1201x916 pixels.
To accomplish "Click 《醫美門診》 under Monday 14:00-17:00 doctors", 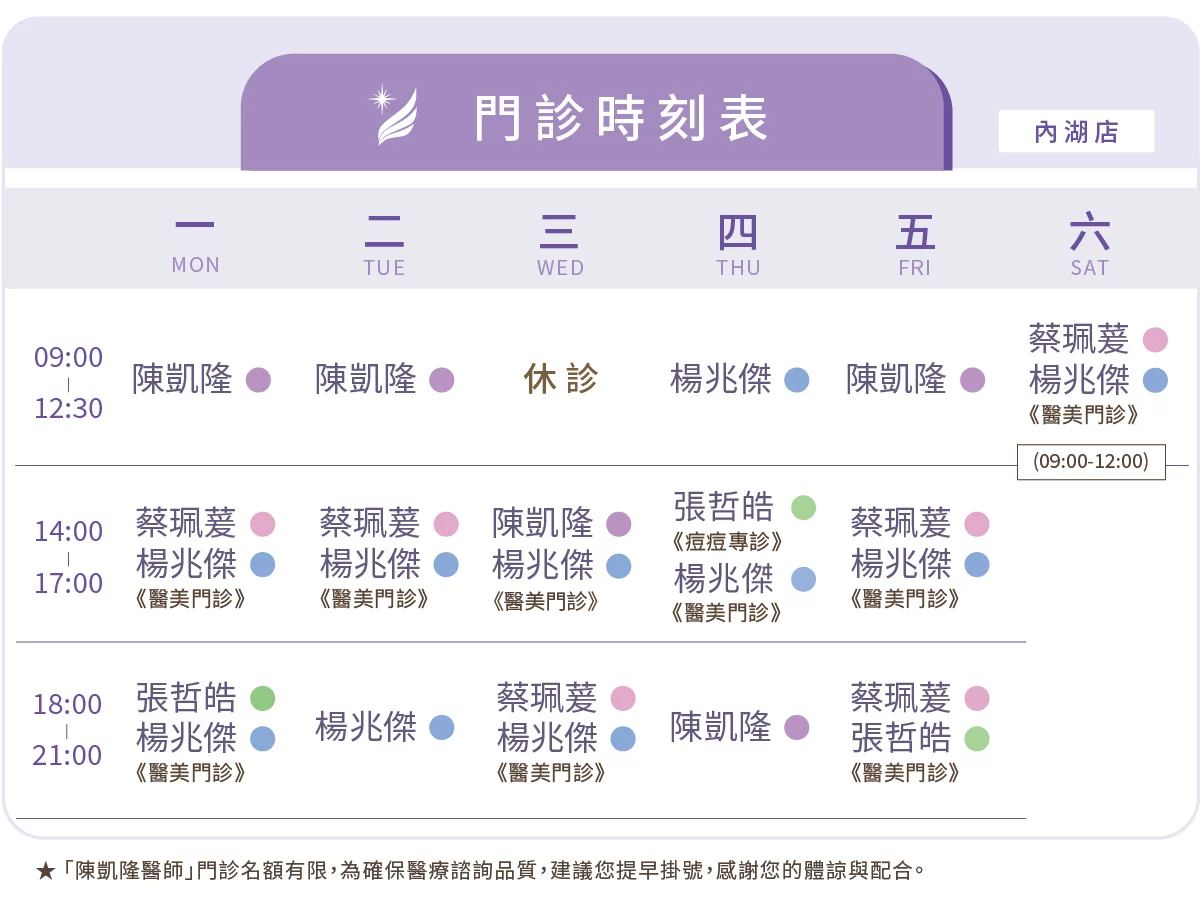I will (190, 599).
